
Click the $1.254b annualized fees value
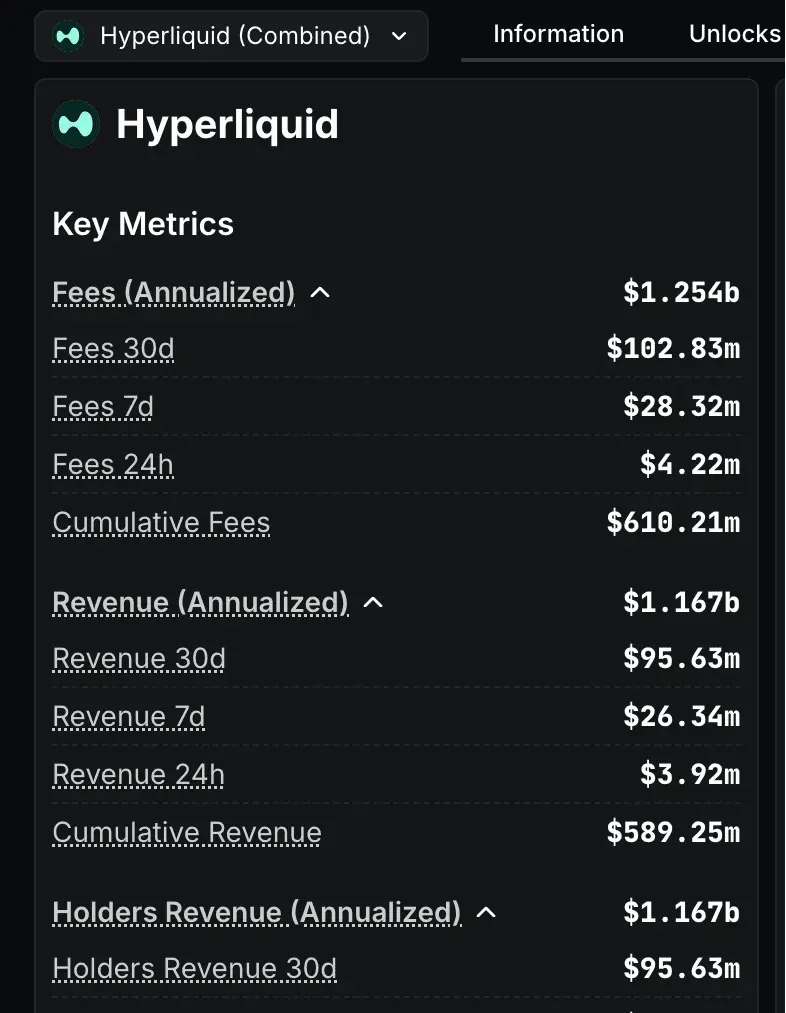point(681,293)
